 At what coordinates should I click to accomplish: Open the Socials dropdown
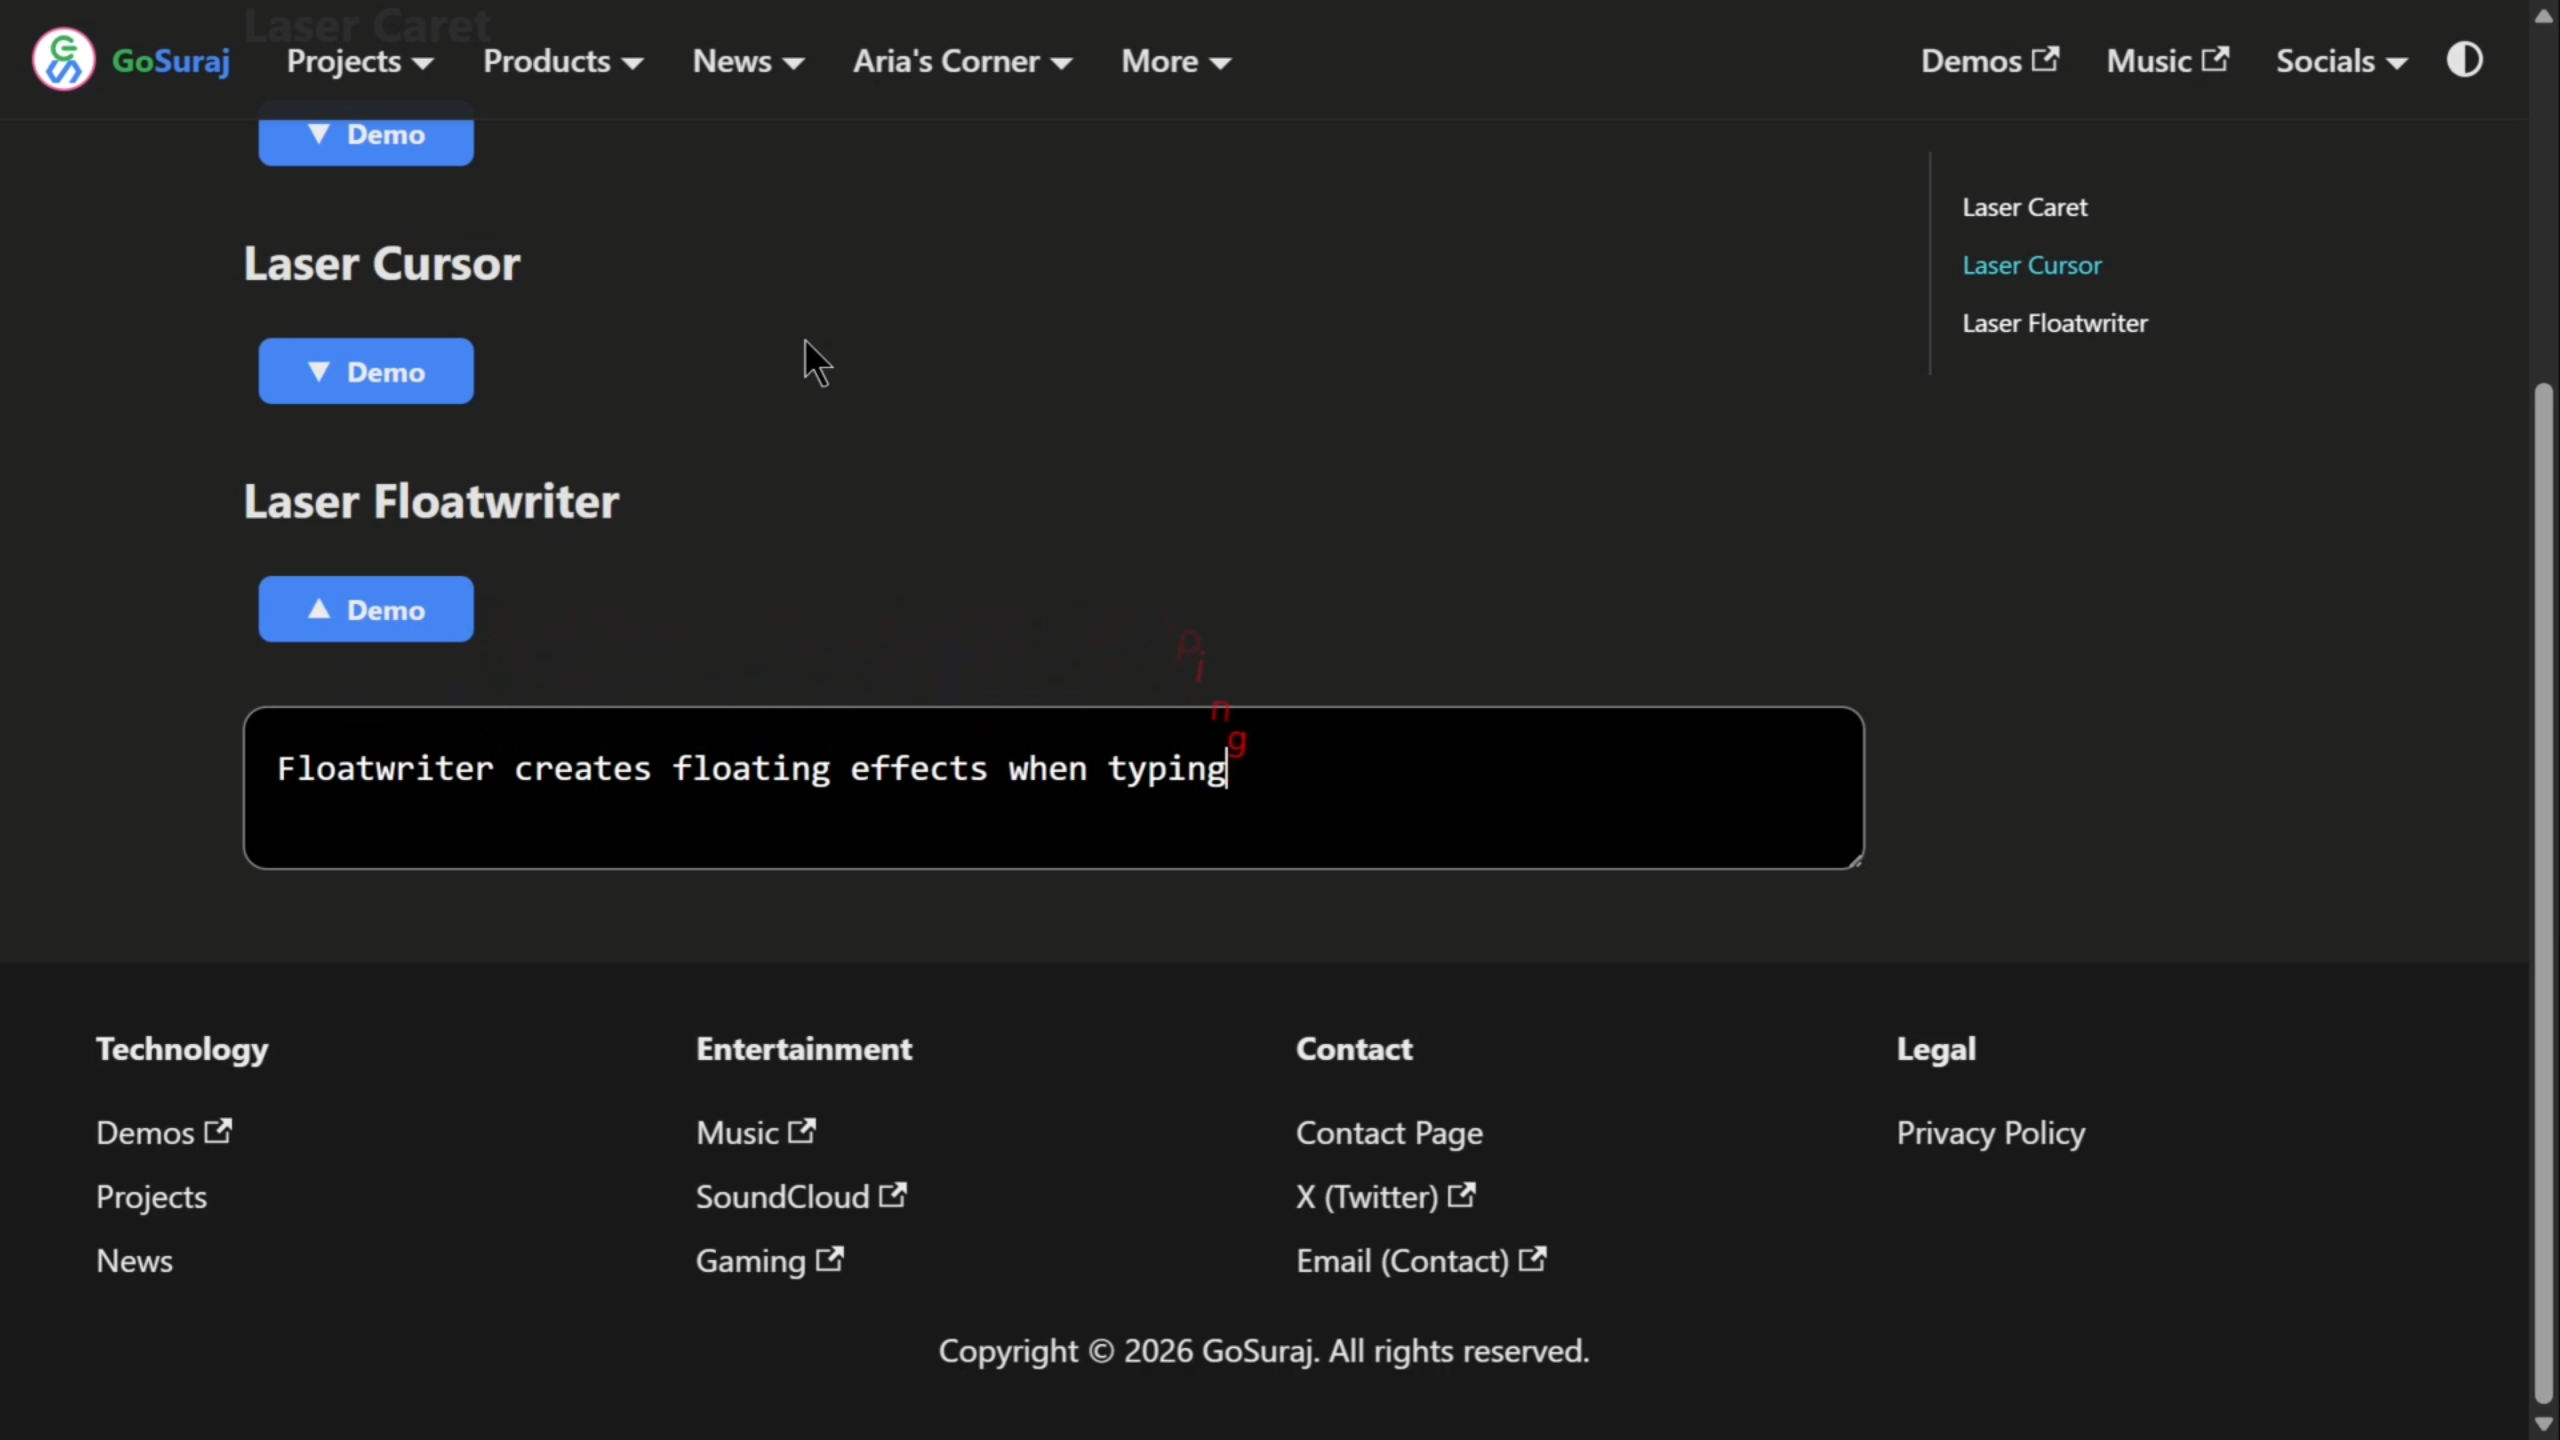[2341, 61]
